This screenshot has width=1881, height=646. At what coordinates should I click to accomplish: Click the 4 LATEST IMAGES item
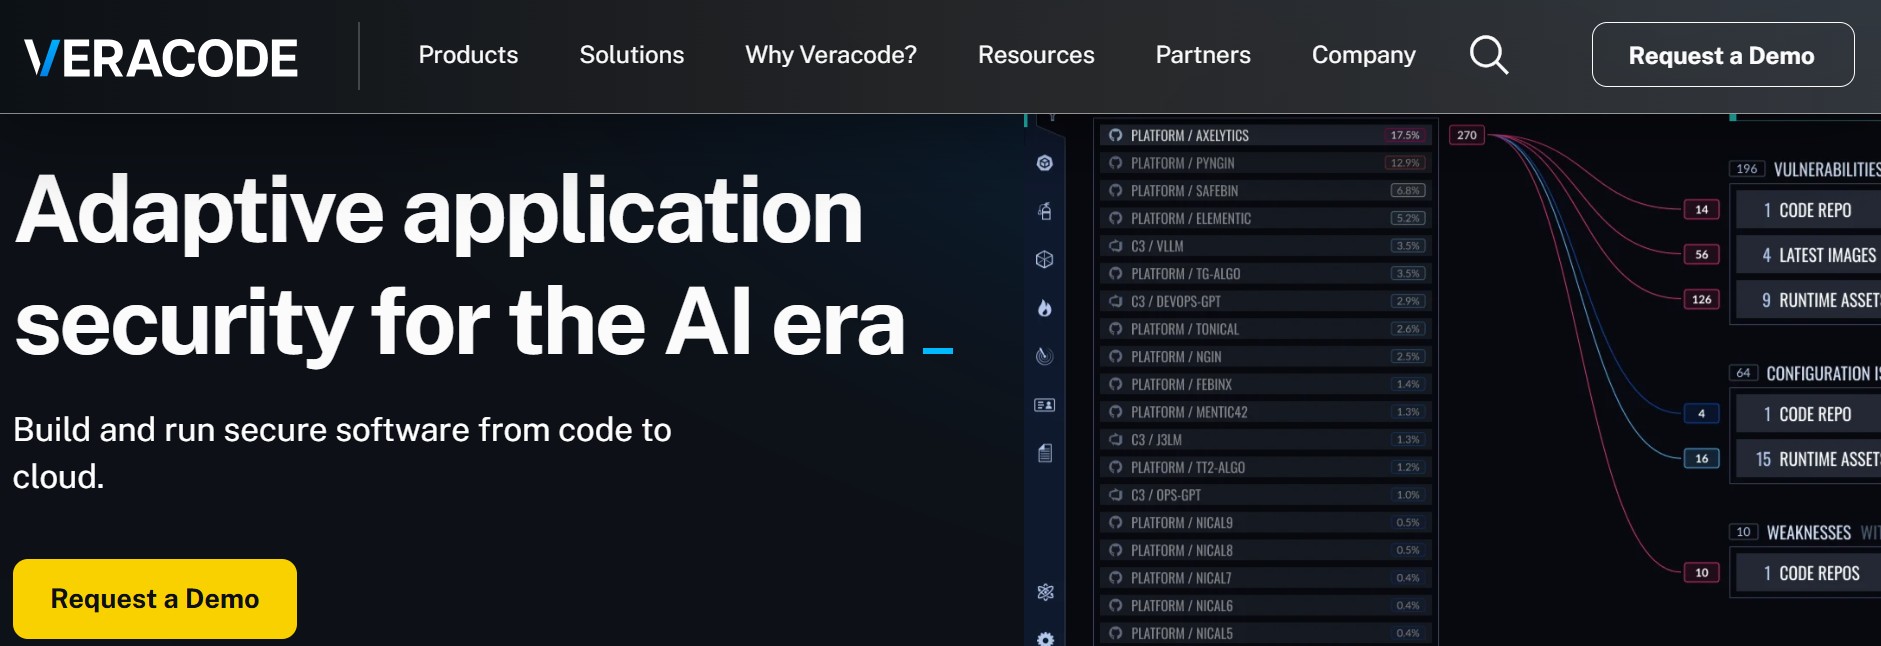(x=1809, y=255)
